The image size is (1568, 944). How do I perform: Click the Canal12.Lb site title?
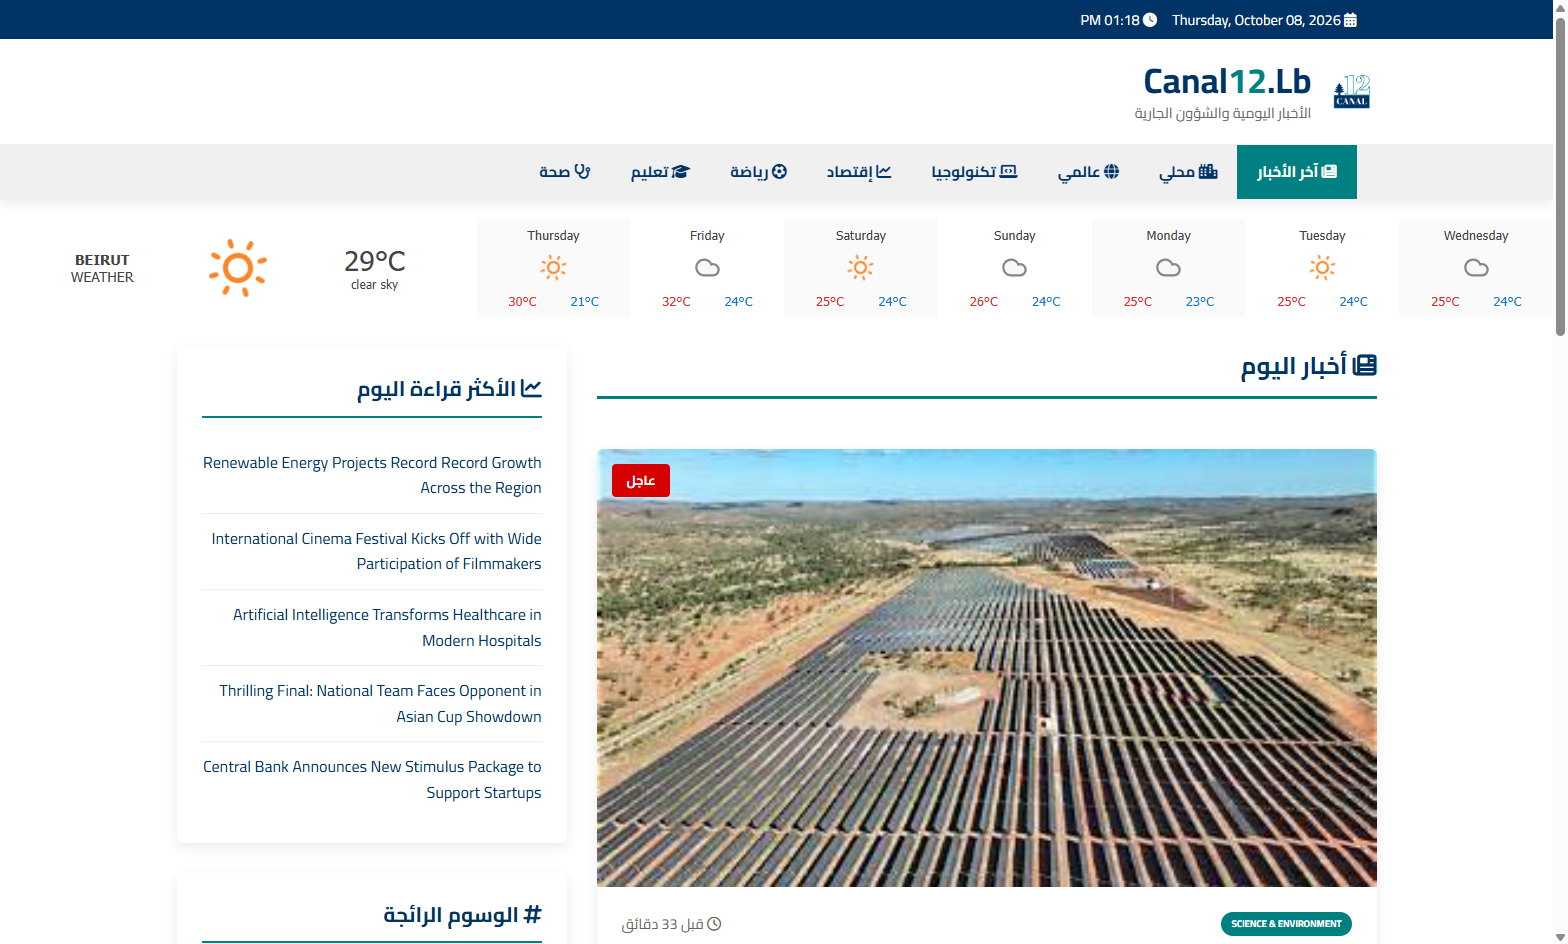[x=1227, y=82]
